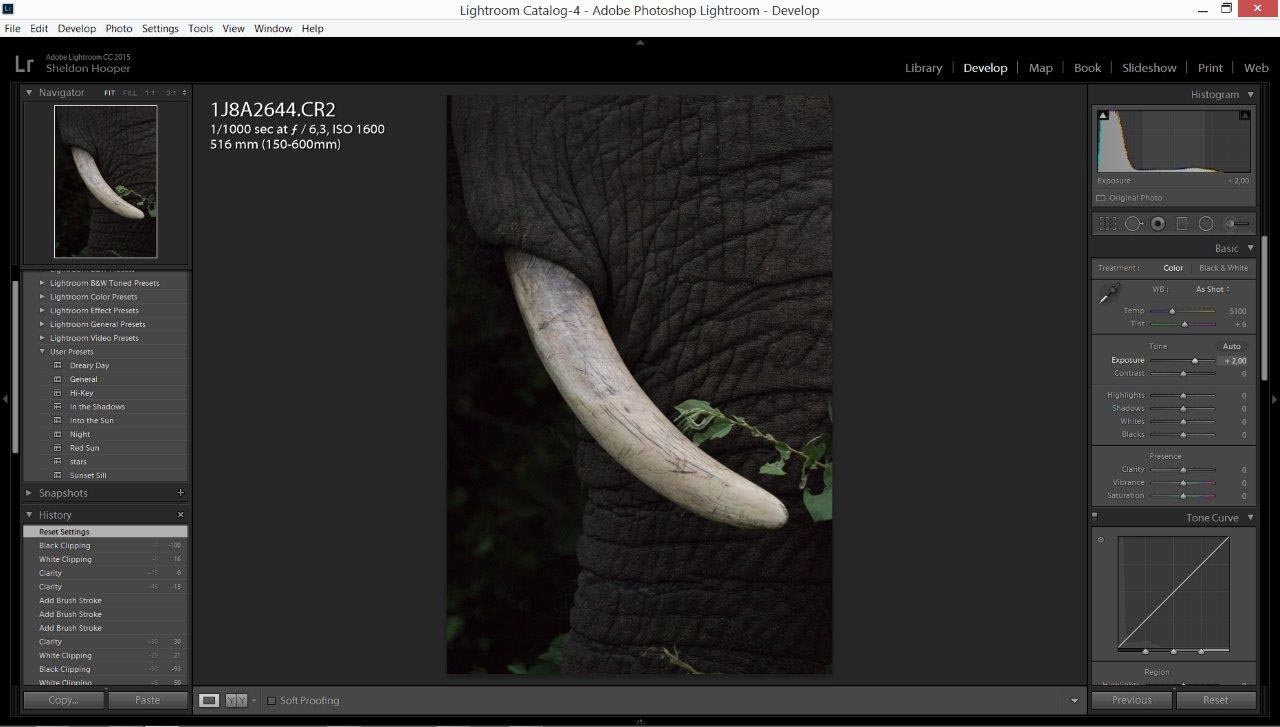The image size is (1280, 727).
Task: Toggle the Tone Curve panel on/off switch
Action: 1095,517
